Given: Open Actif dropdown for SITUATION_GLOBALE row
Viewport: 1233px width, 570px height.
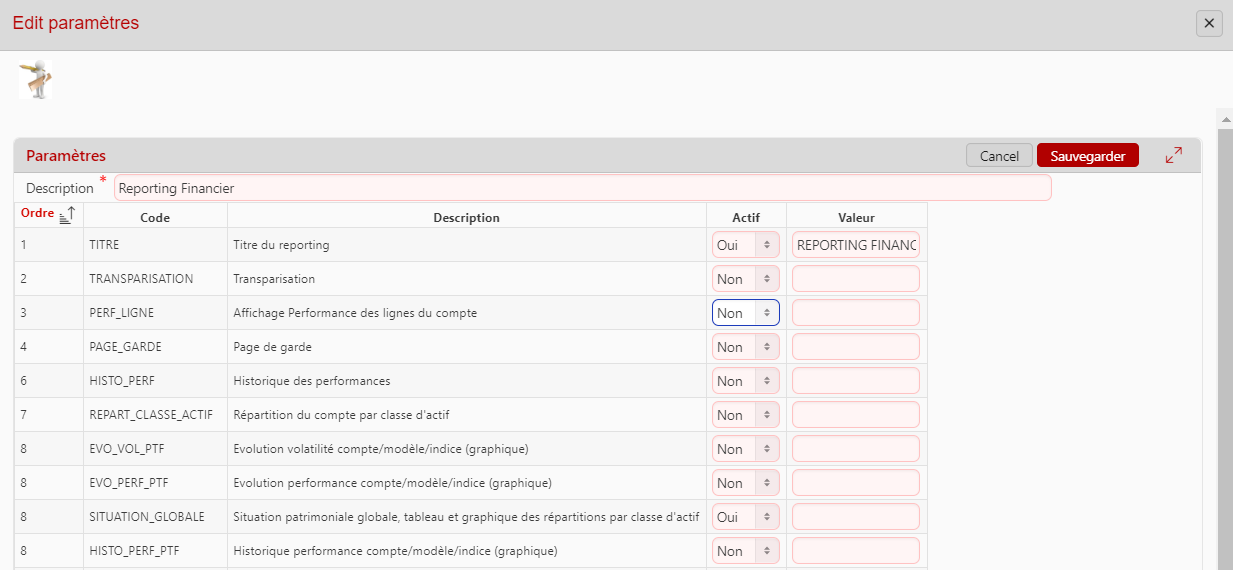Looking at the screenshot, I should click(745, 517).
